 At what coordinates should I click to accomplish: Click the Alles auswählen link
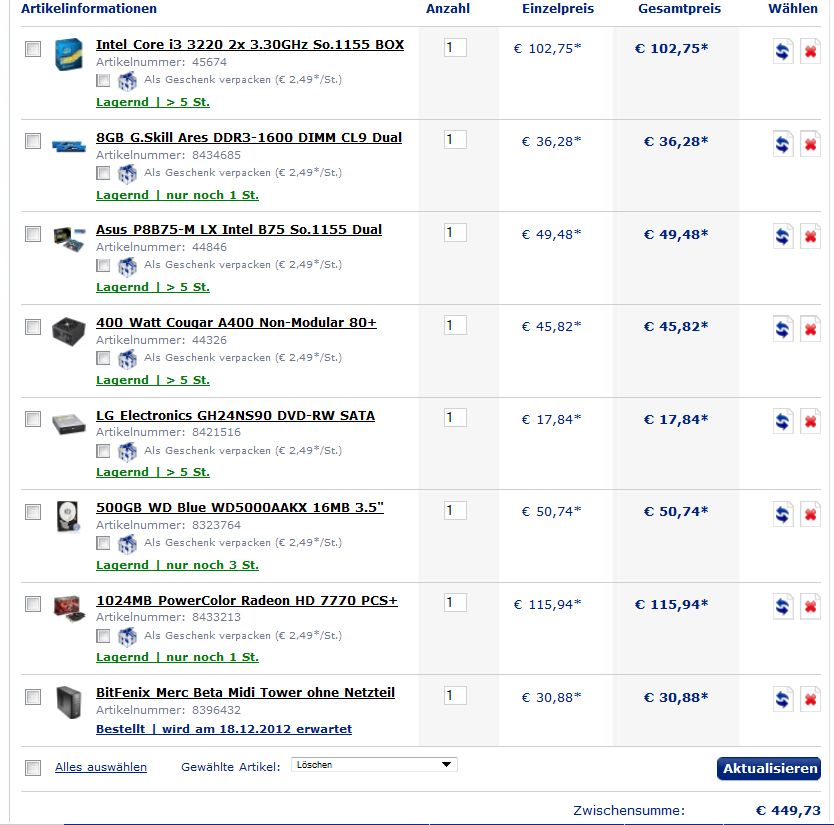(x=101, y=767)
